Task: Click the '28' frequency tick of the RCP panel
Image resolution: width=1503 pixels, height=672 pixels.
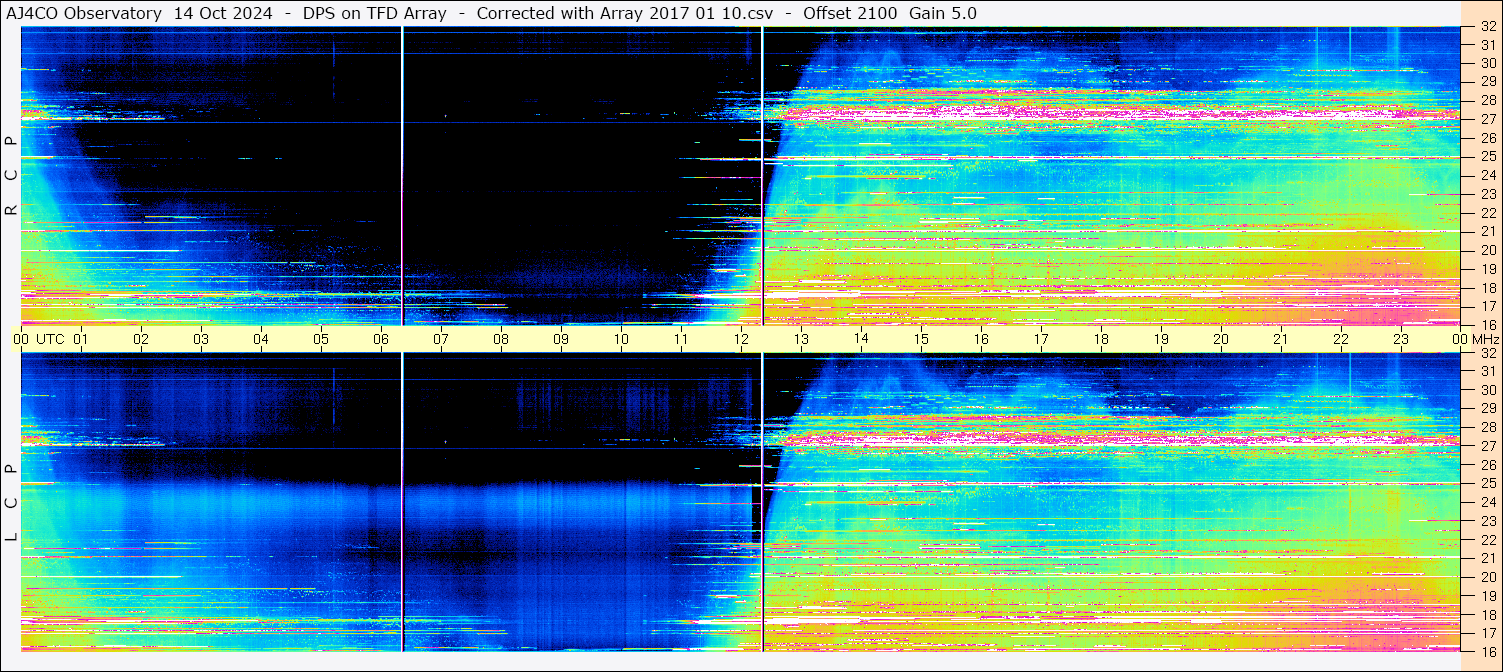Action: click(1487, 100)
